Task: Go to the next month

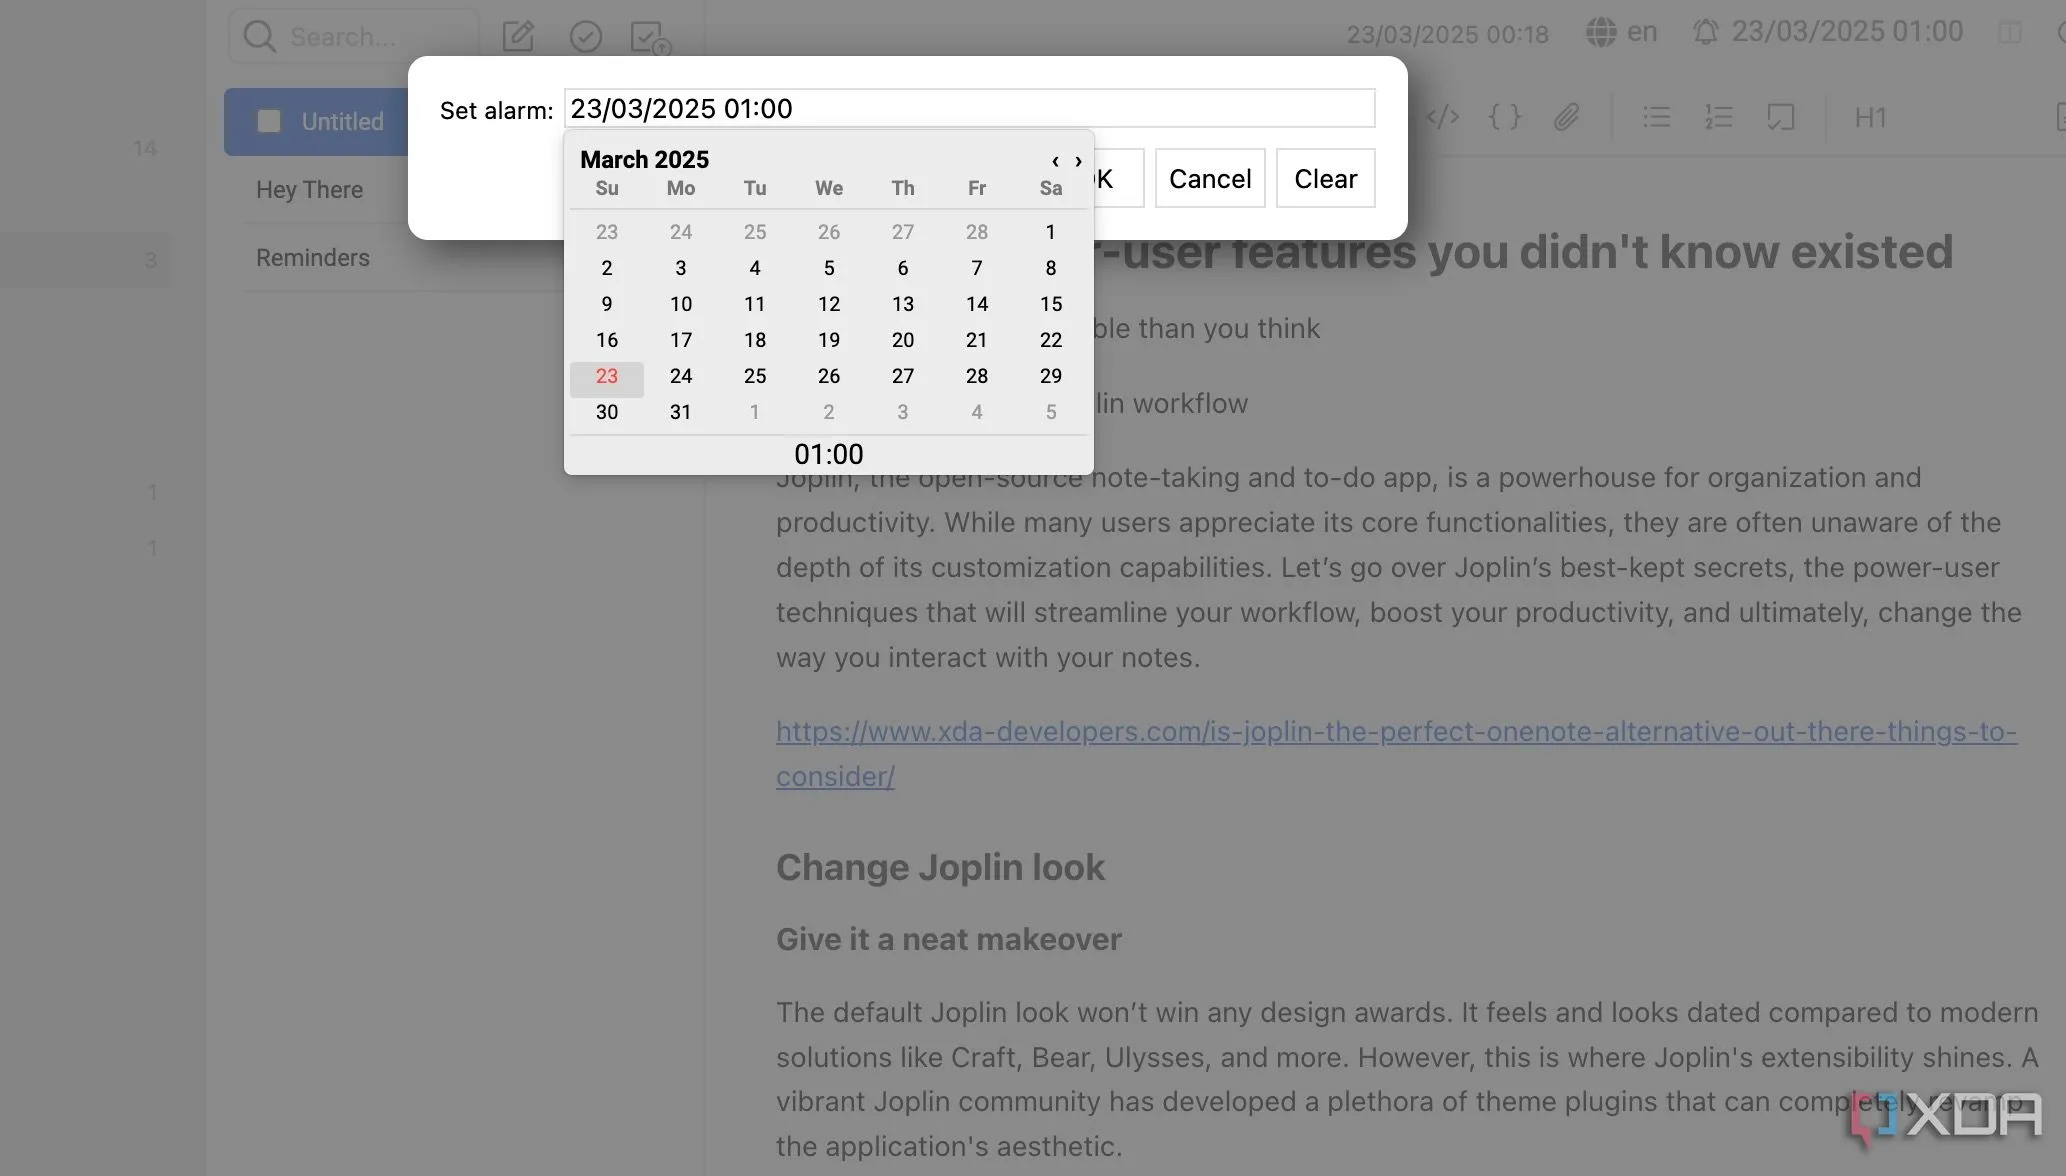Action: pos(1078,161)
